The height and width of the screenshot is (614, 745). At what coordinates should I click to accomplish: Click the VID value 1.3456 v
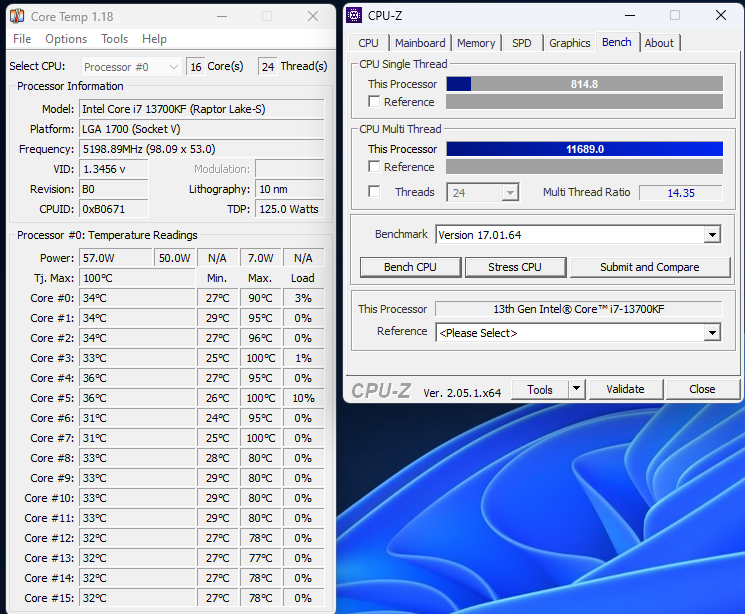coord(114,169)
